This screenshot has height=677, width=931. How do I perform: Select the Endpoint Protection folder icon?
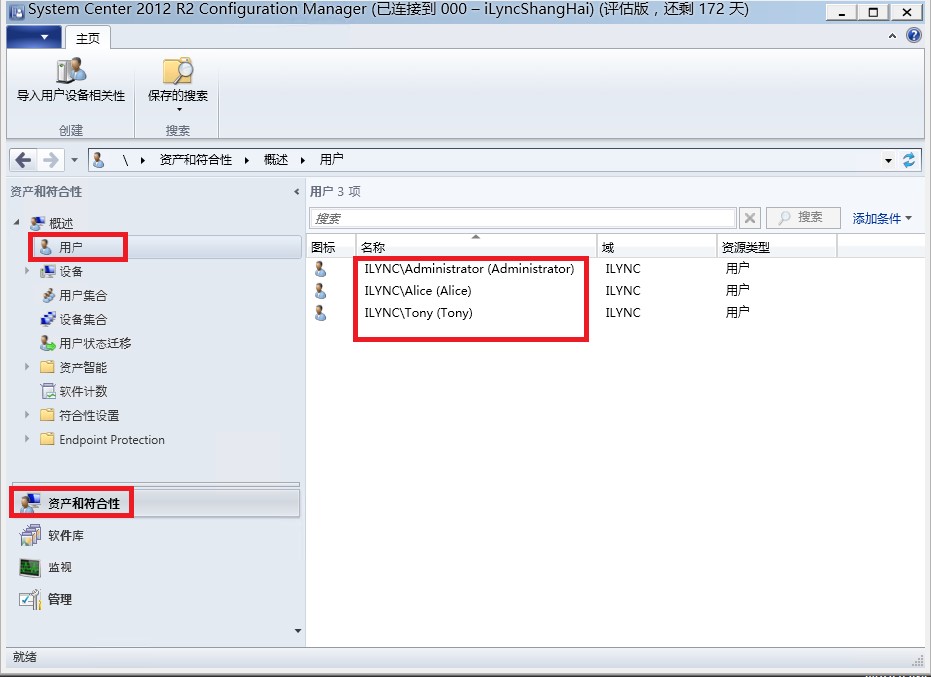point(48,439)
